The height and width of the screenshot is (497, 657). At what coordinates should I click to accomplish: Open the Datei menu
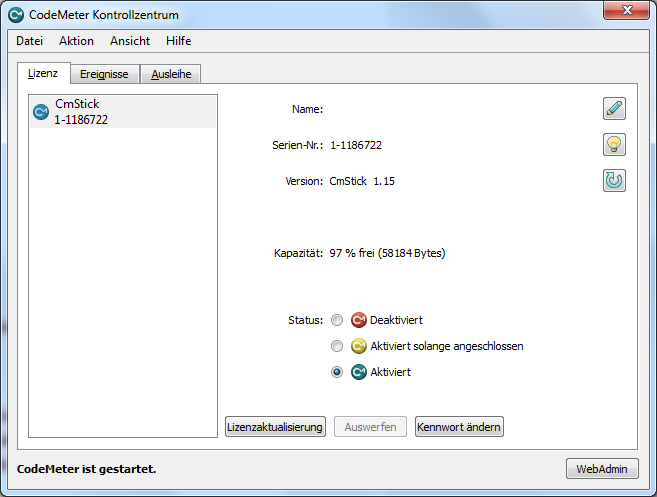[x=30, y=41]
